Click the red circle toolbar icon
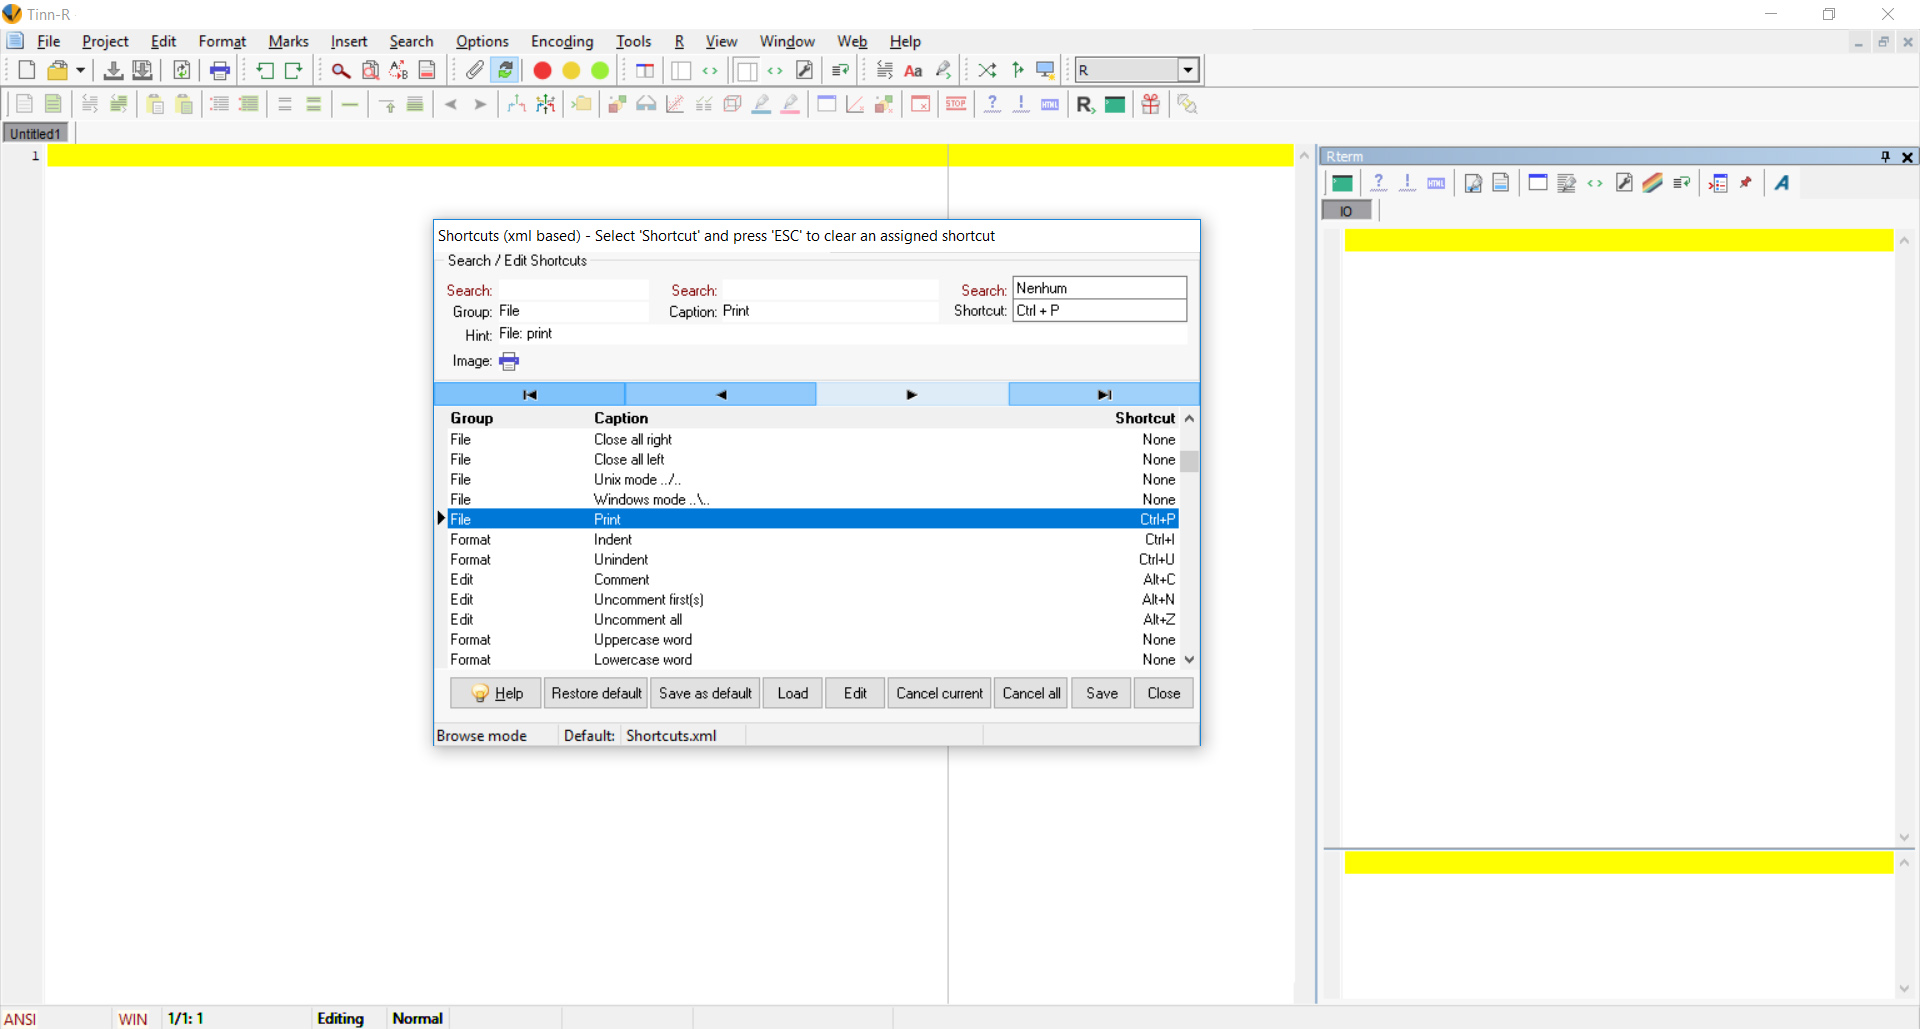The width and height of the screenshot is (1920, 1029). point(542,70)
